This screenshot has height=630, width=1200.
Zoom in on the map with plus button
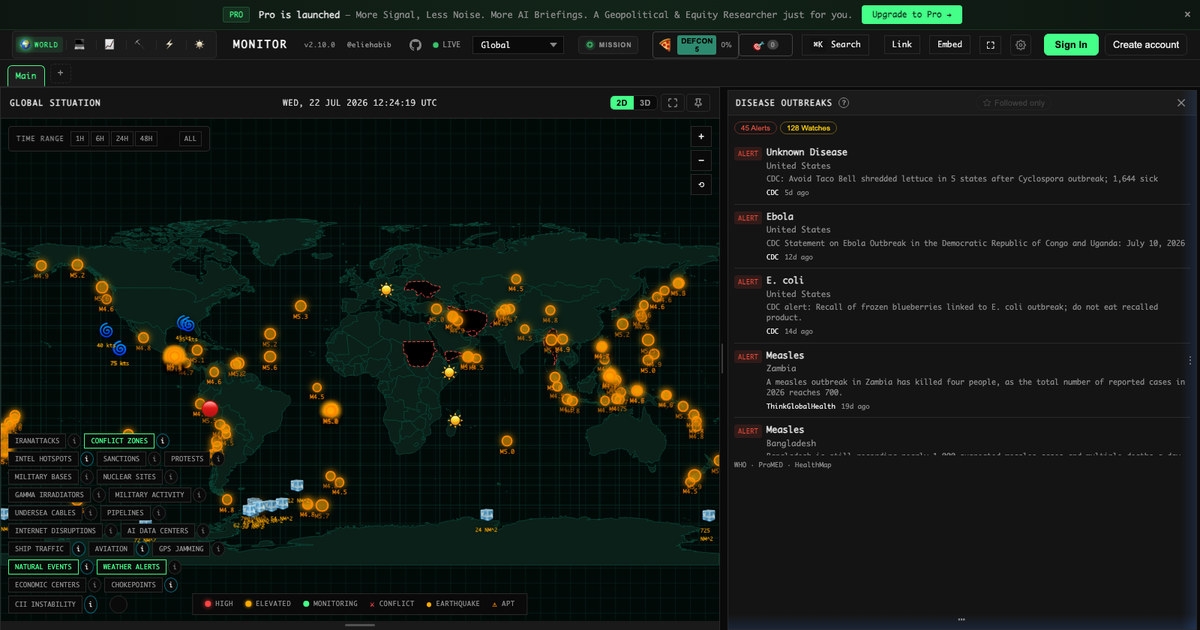pyautogui.click(x=701, y=136)
